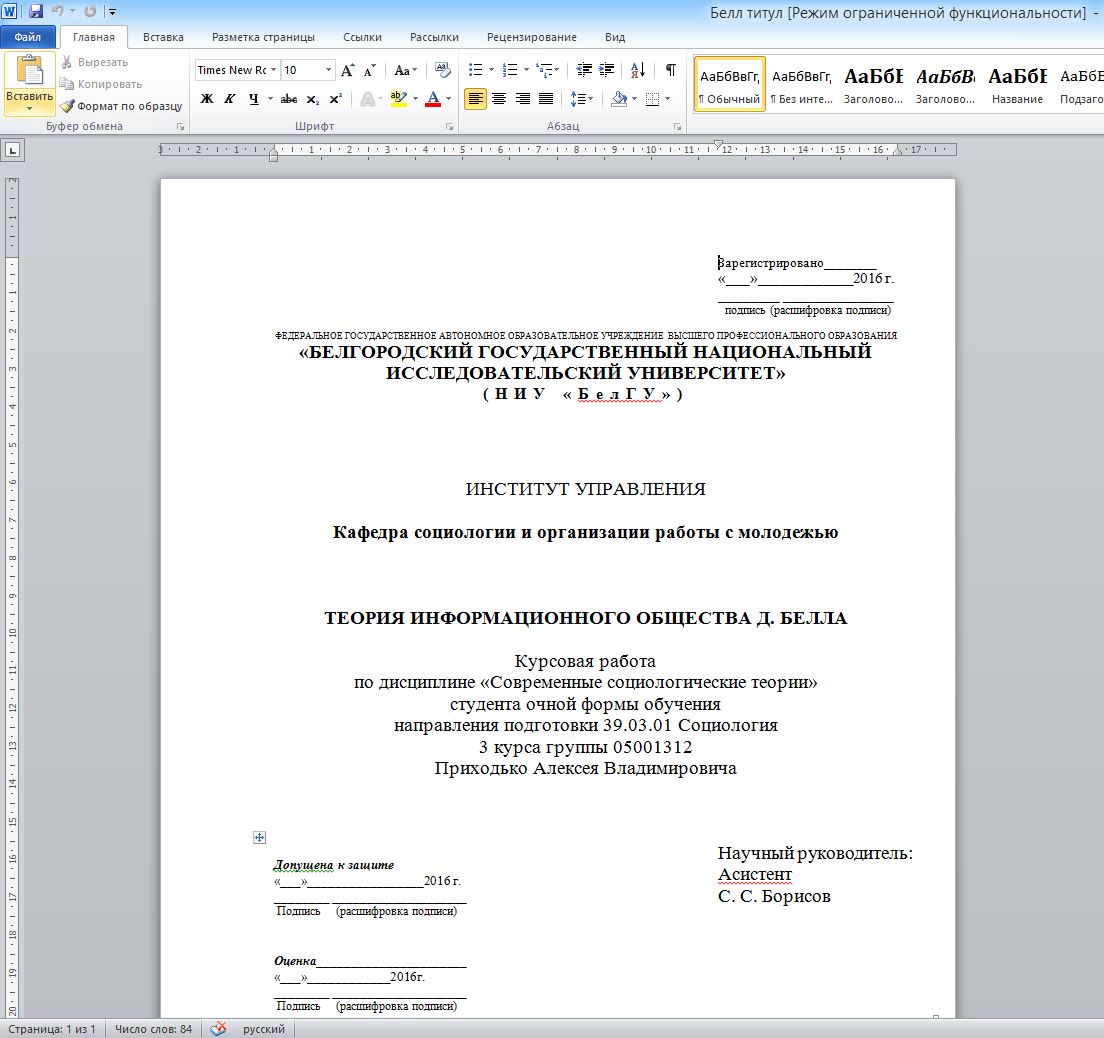This screenshot has width=1104, height=1038.
Task: Click the Число слов: 84 status entry
Action: tap(153, 1029)
